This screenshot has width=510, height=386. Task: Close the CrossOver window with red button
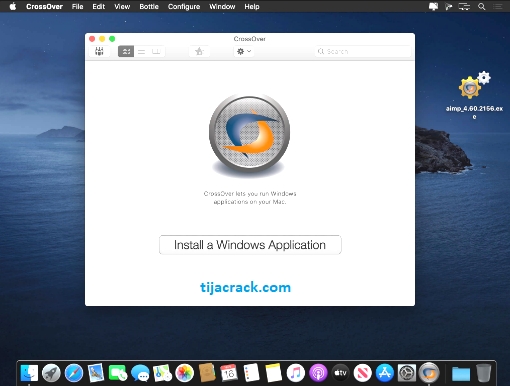(x=92, y=39)
